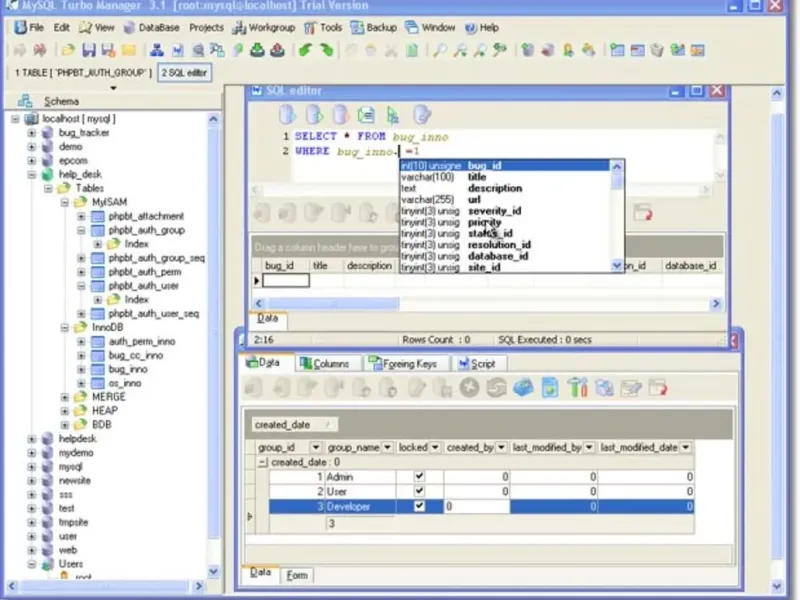Collapse the help_desk database node
Screen dimensions: 800x600
(x=32, y=174)
